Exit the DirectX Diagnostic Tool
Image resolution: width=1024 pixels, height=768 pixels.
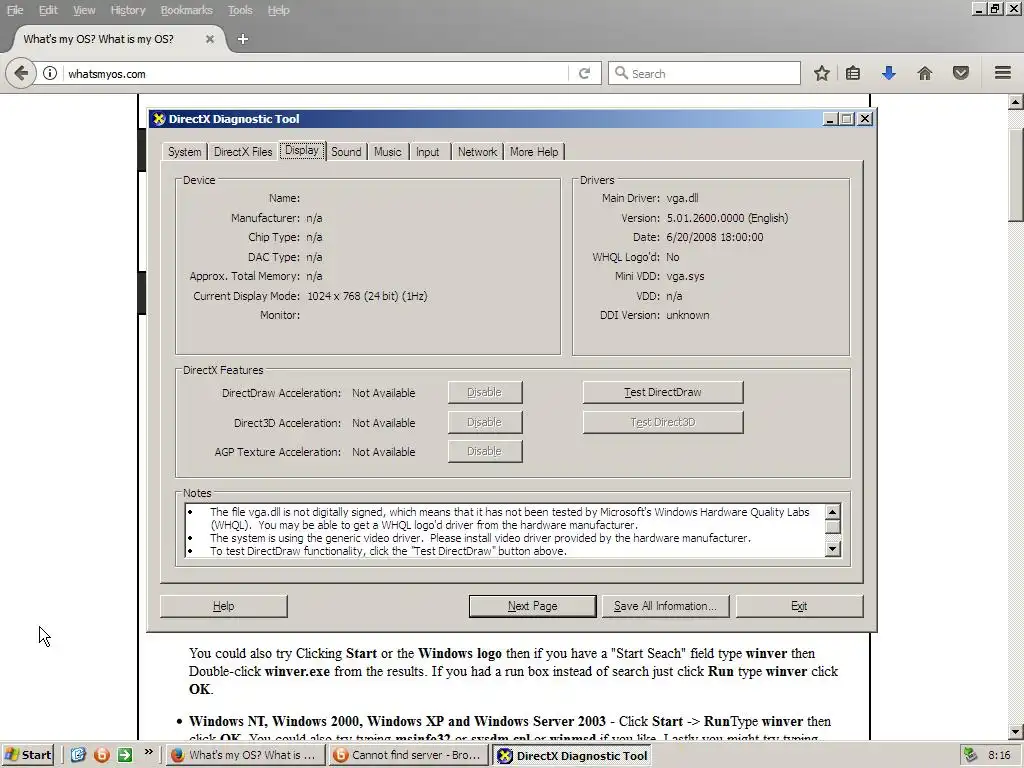799,606
